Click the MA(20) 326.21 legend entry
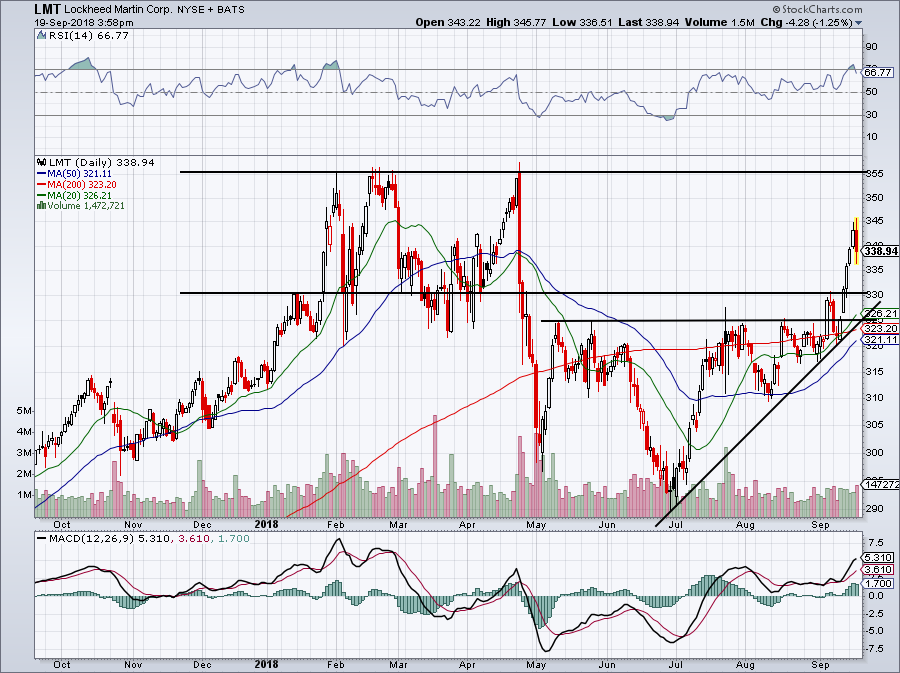 pos(80,196)
